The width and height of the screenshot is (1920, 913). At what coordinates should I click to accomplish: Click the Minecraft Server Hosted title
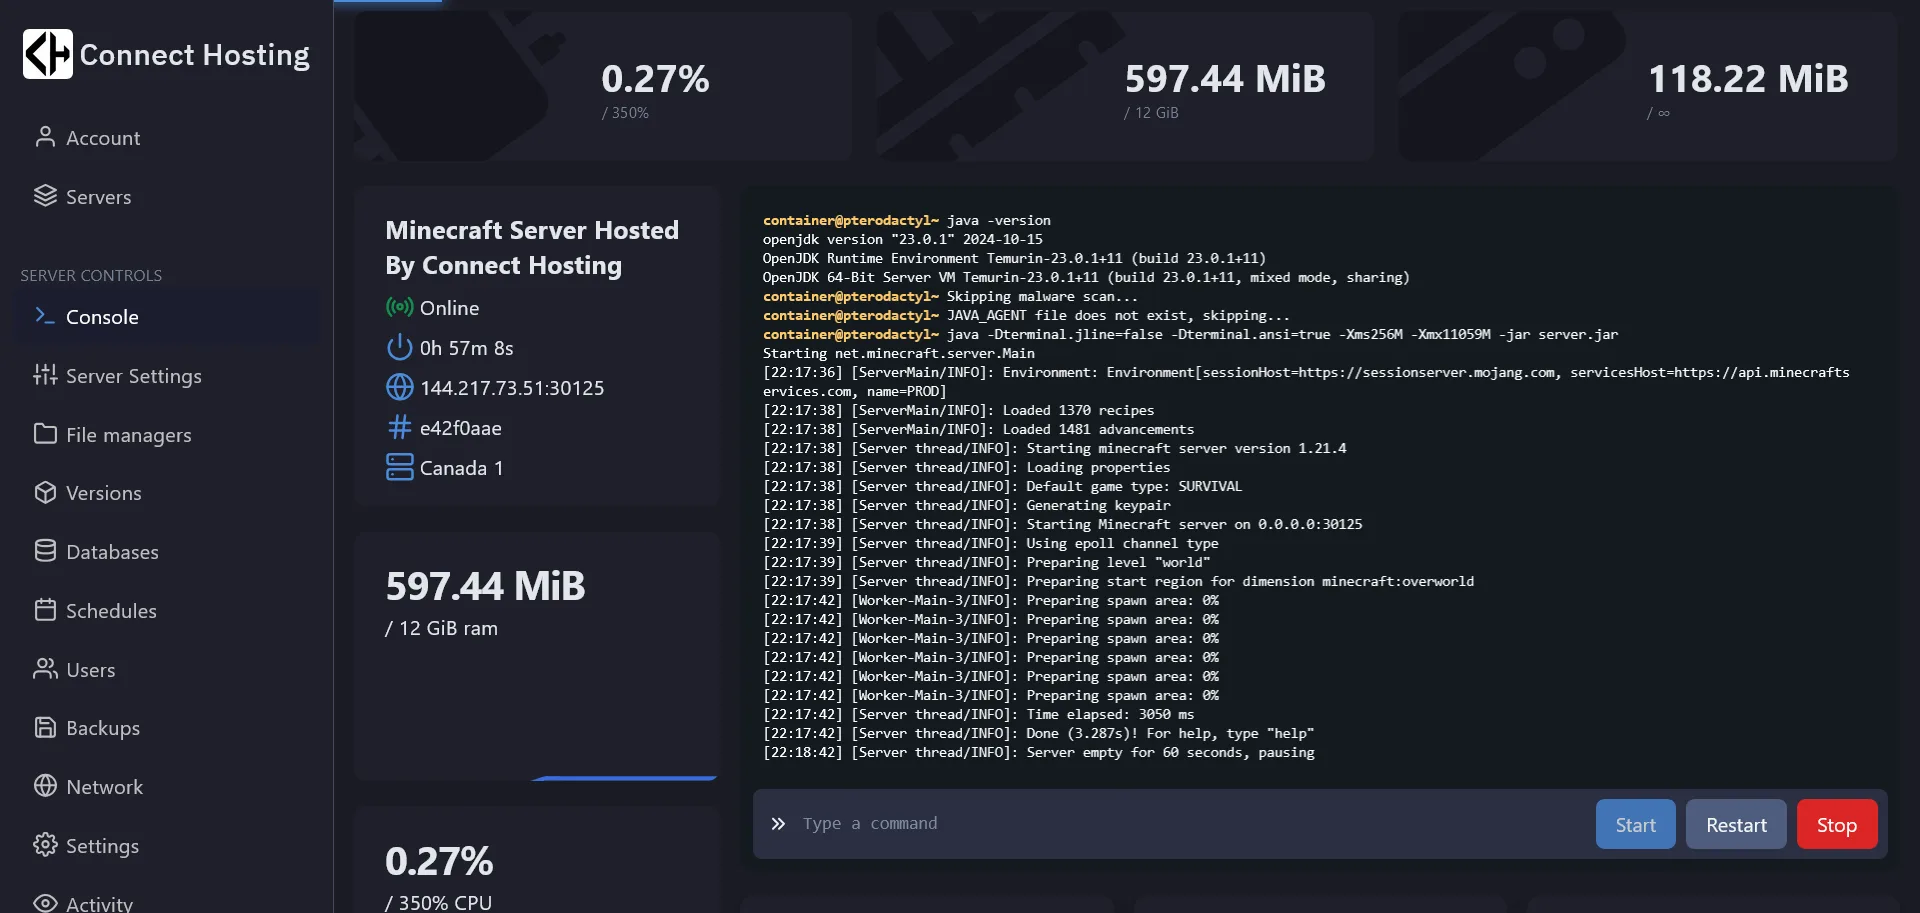[532, 247]
